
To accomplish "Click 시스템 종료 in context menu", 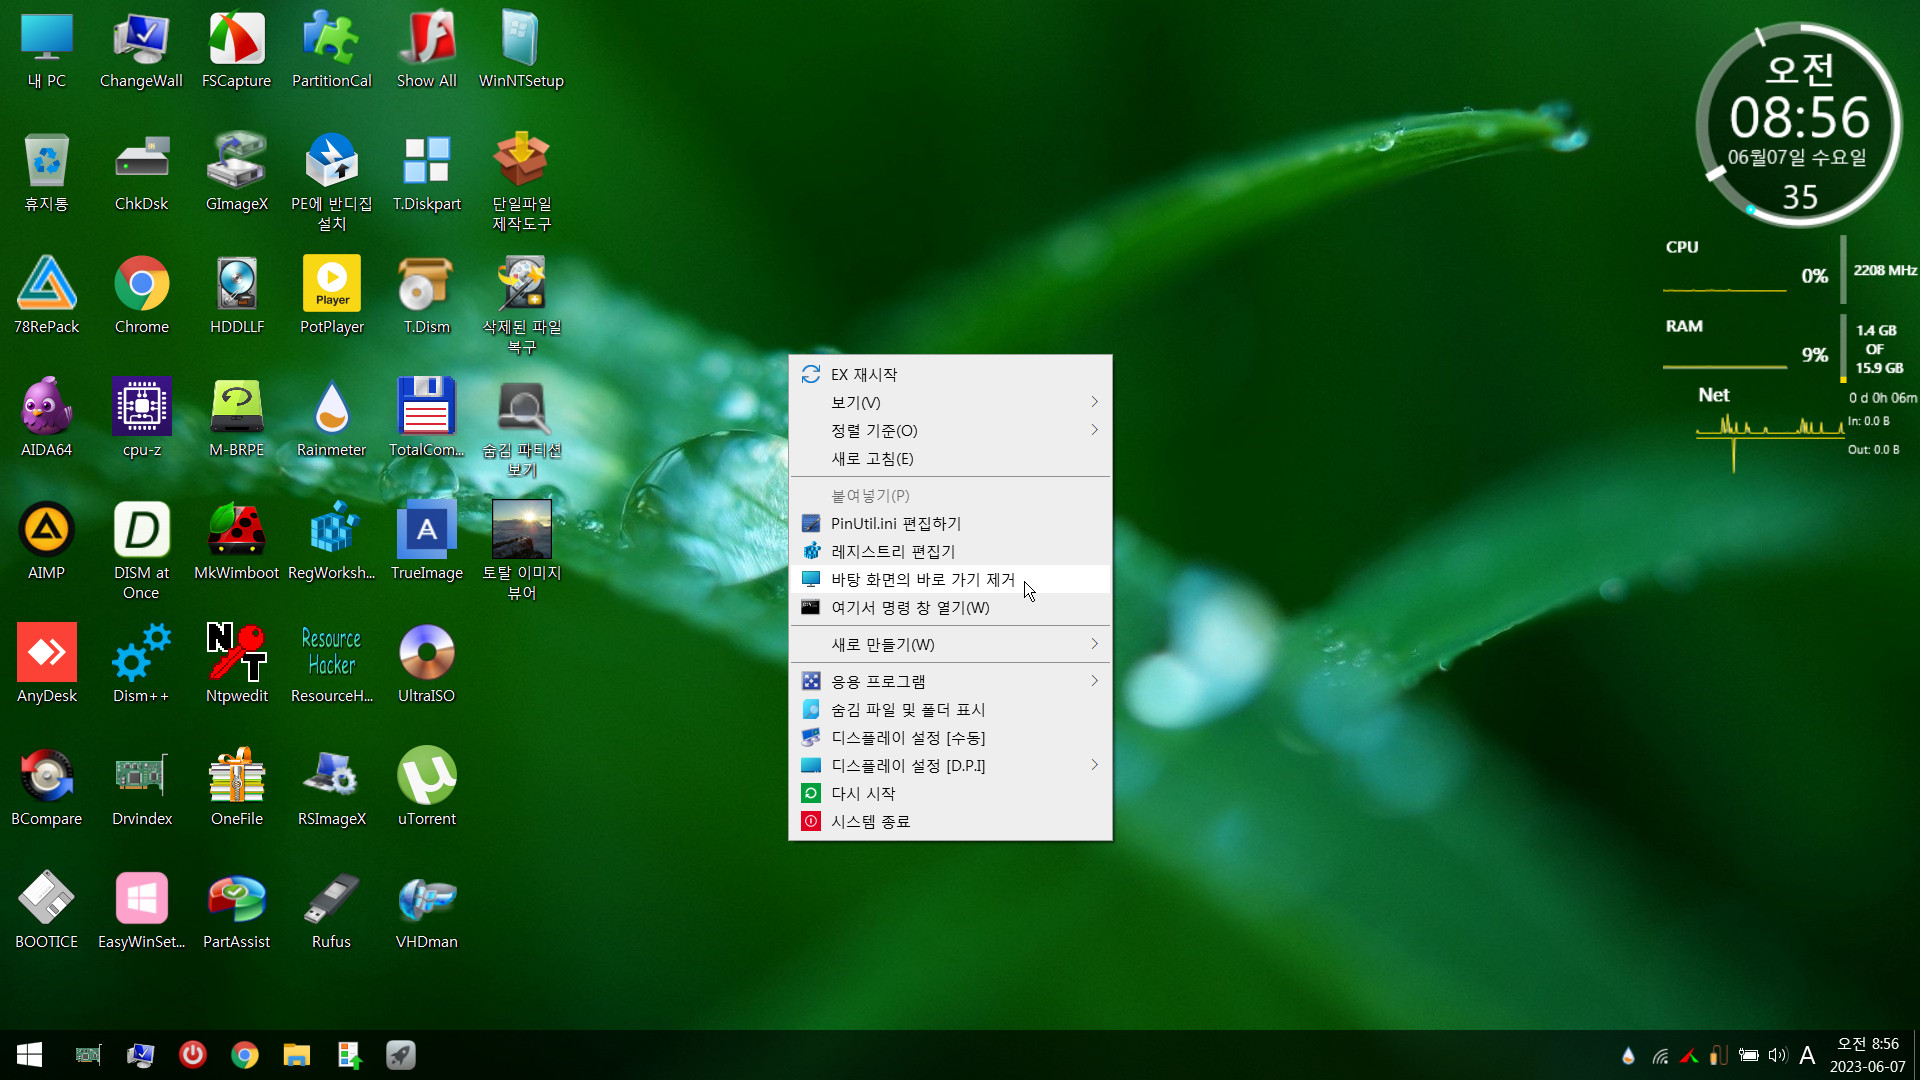I will click(x=950, y=821).
